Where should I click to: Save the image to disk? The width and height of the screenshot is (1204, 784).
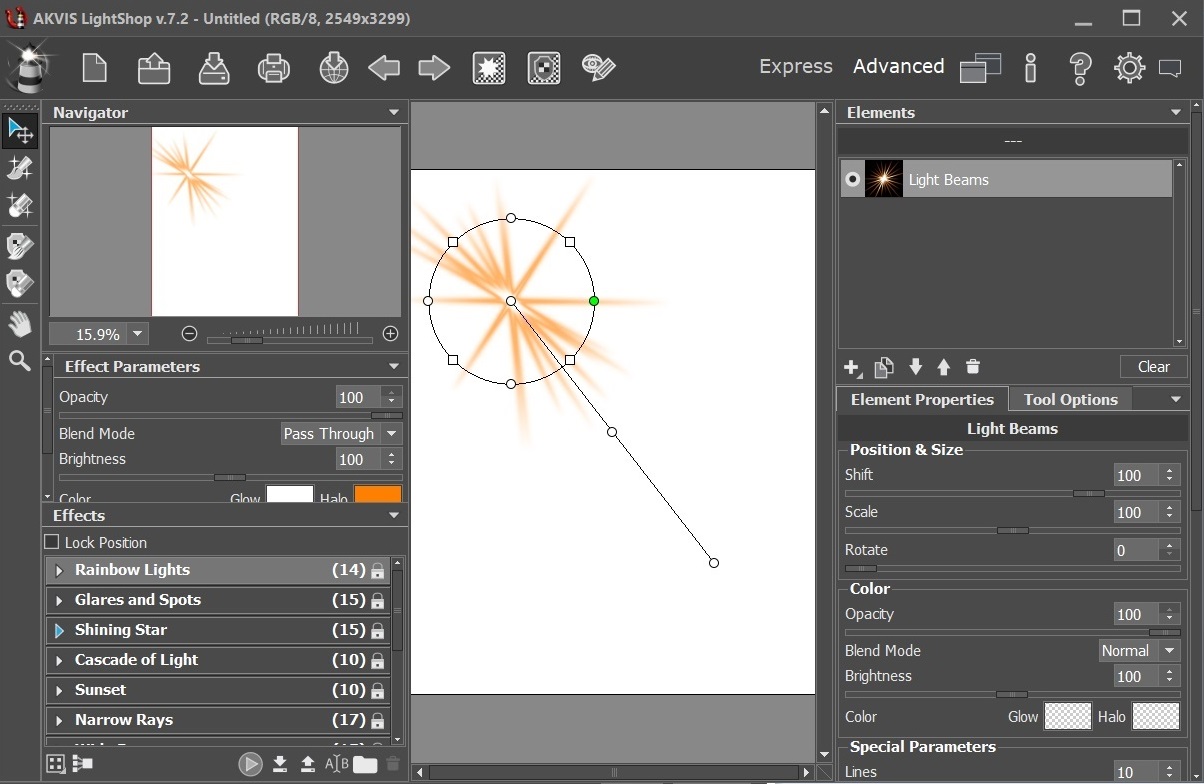(x=214, y=68)
